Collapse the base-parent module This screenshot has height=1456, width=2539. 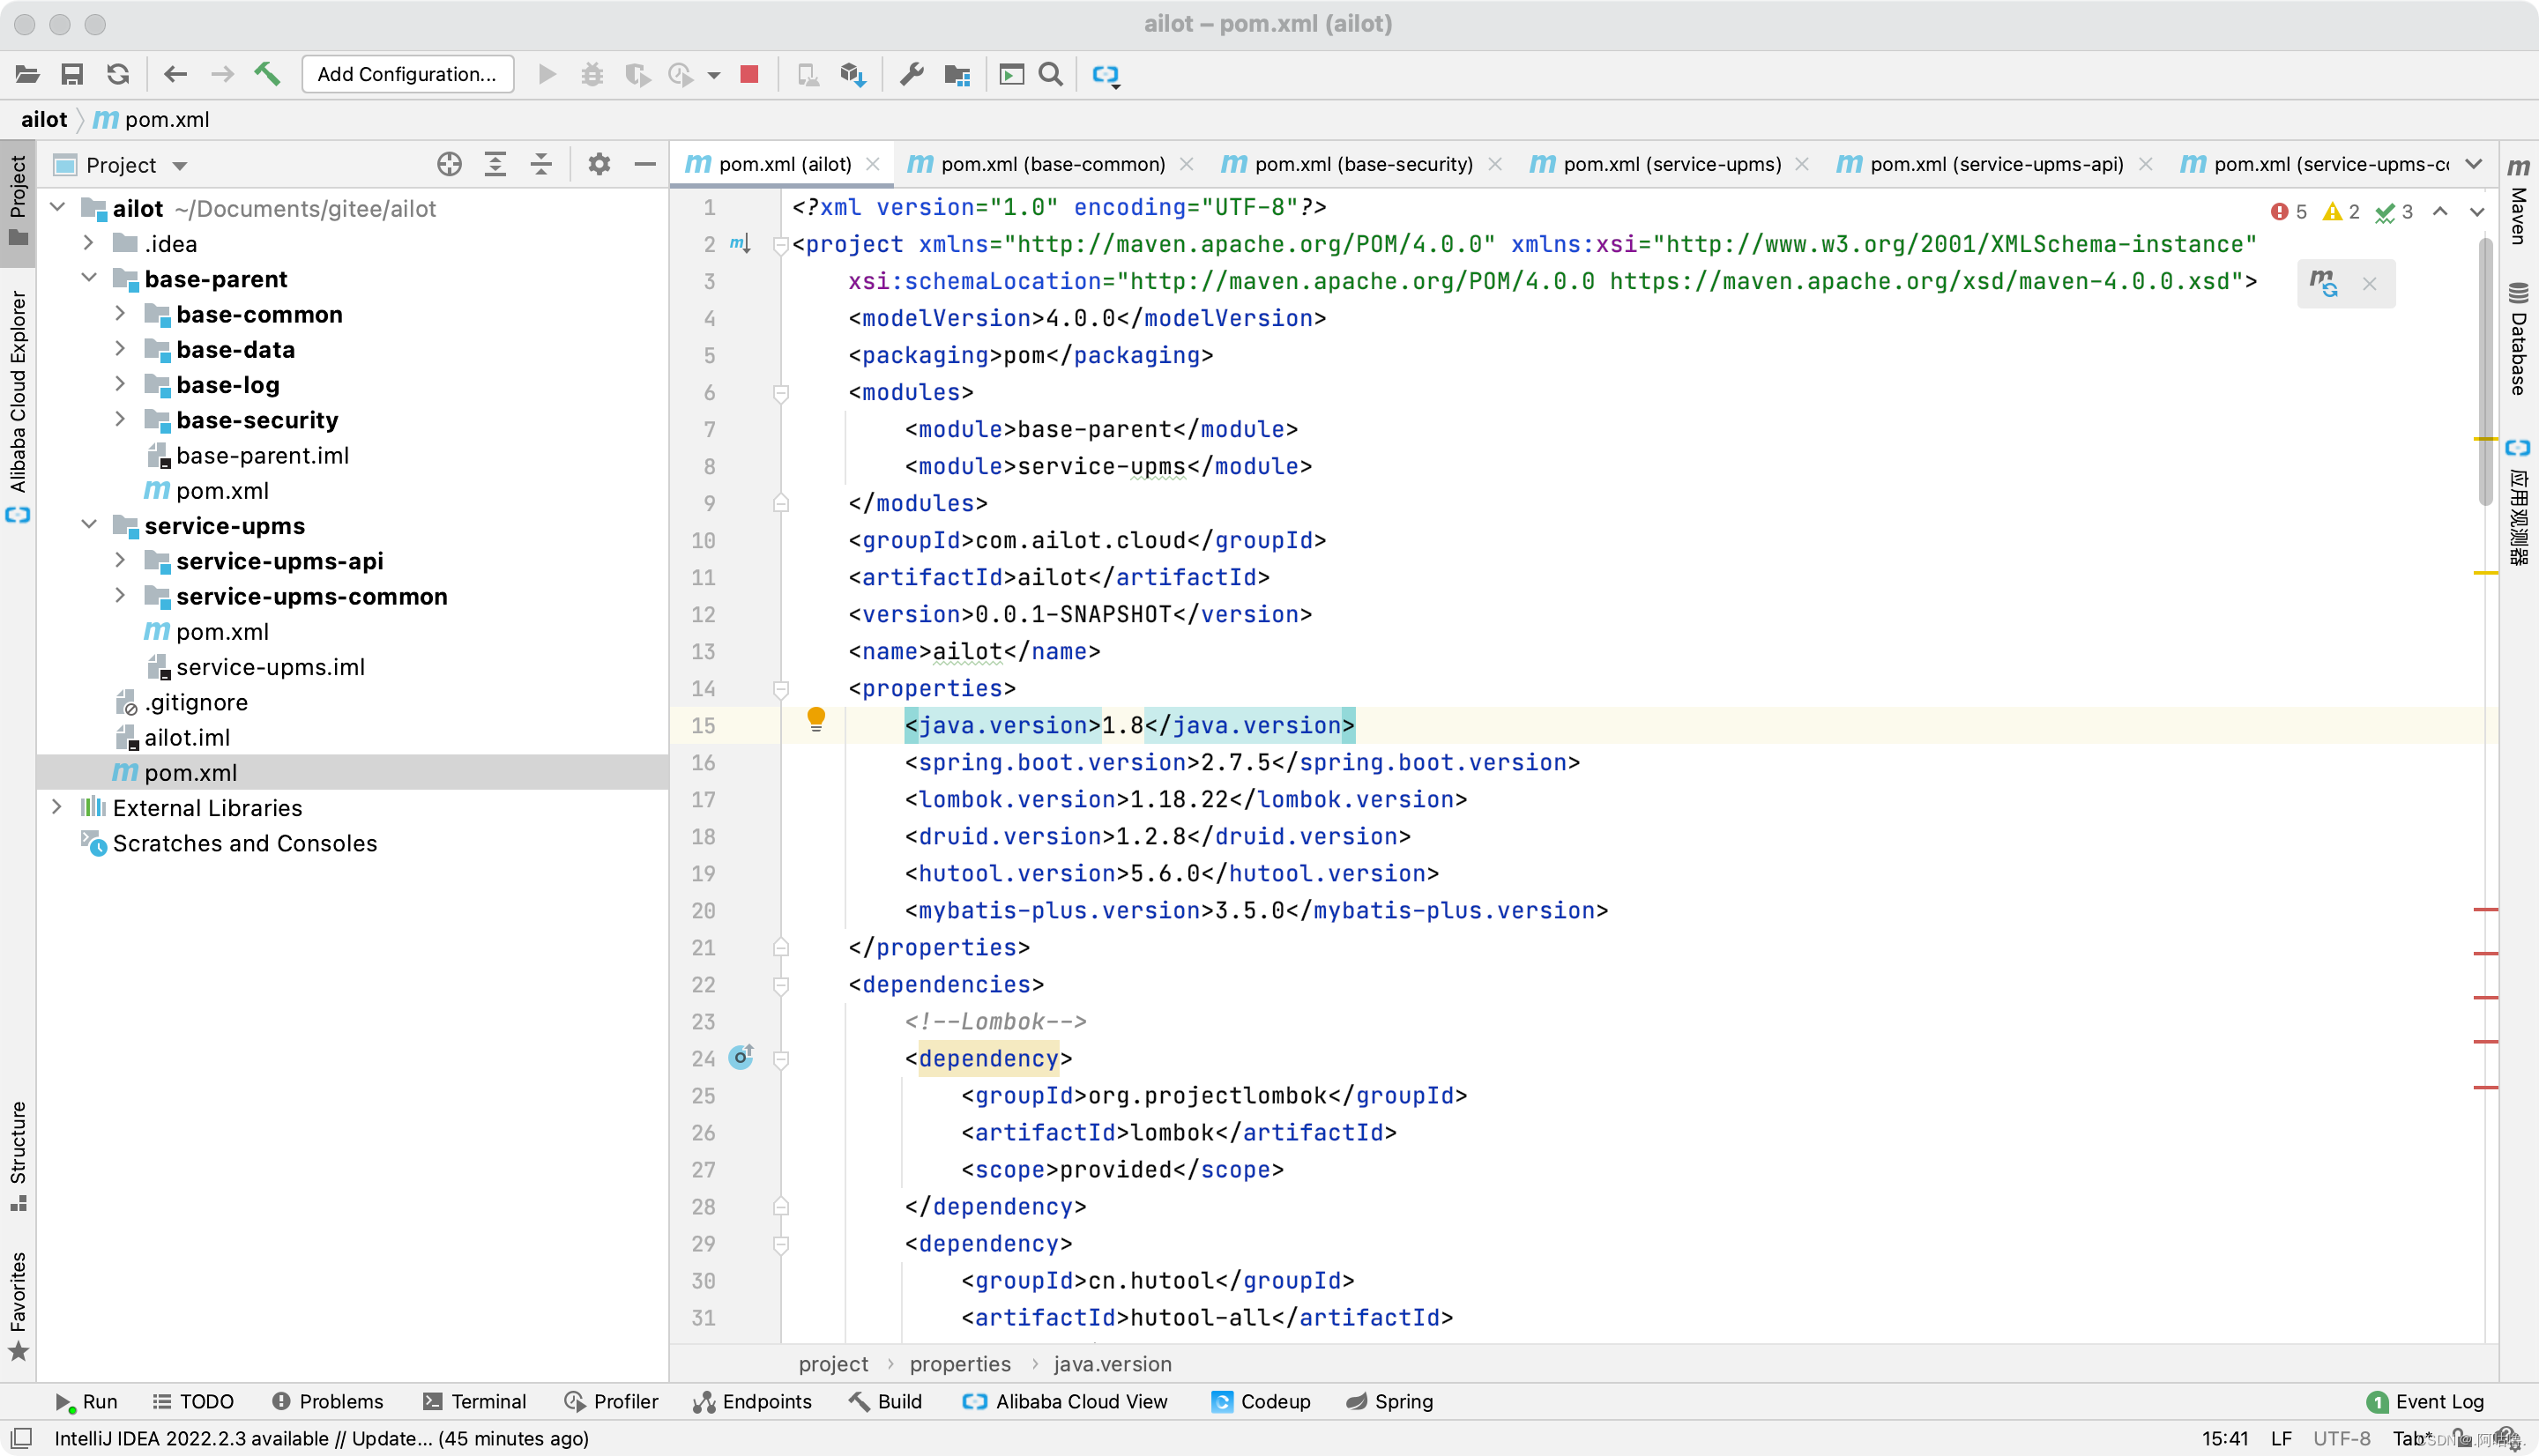pyautogui.click(x=88, y=278)
